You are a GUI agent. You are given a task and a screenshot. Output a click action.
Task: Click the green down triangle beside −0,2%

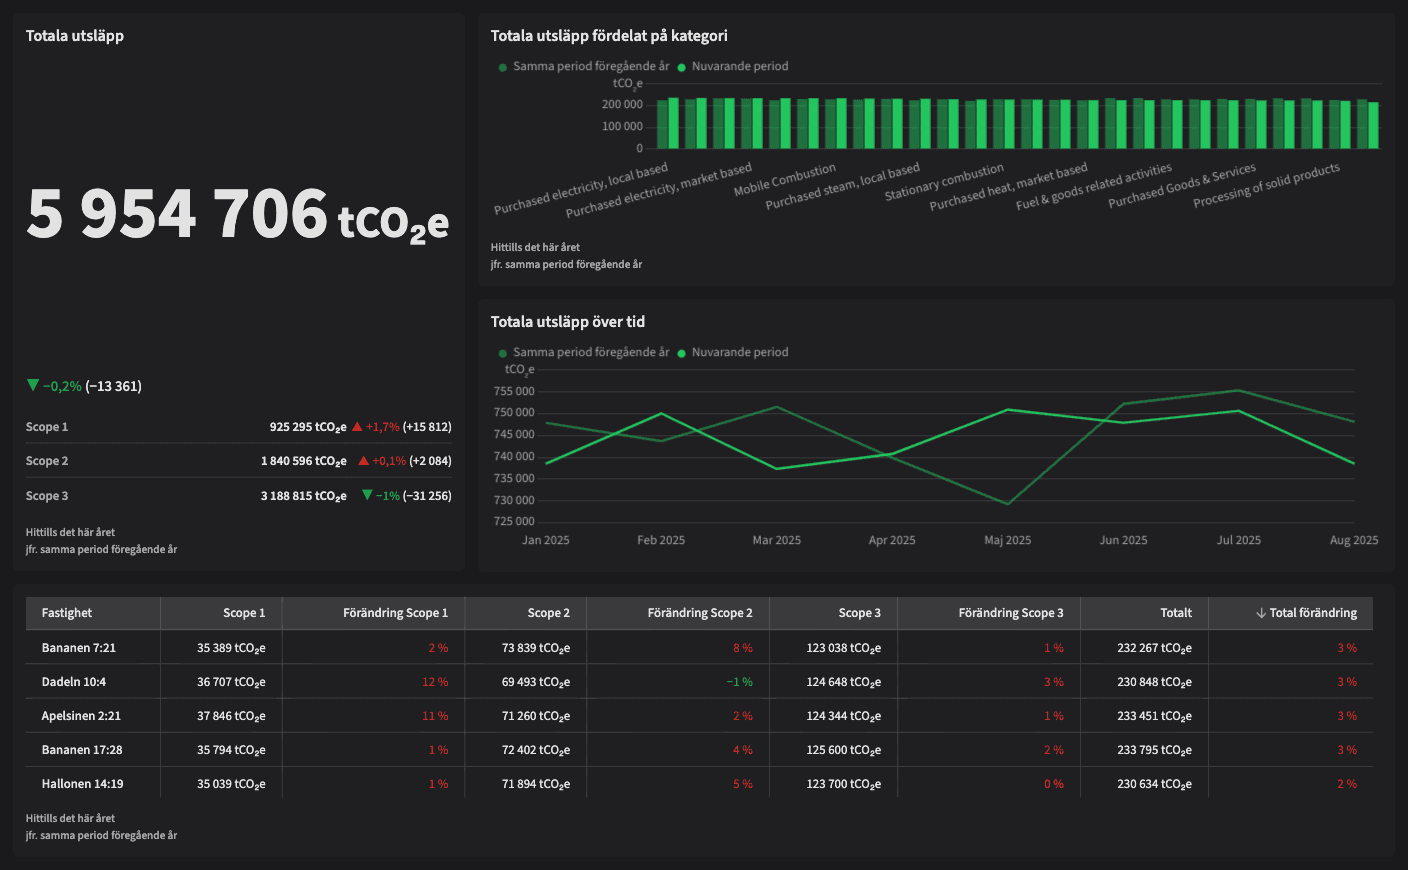[x=33, y=386]
